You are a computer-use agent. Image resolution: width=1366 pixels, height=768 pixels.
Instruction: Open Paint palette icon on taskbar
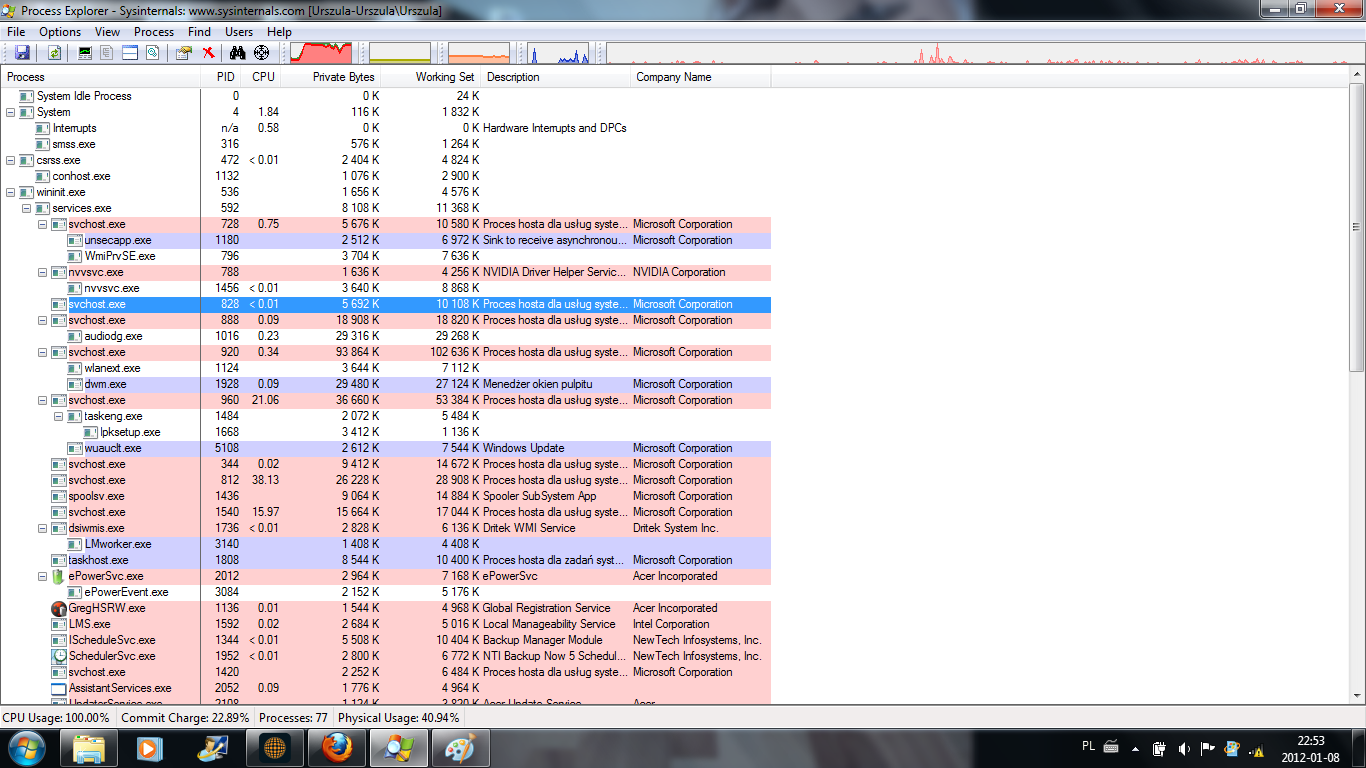pyautogui.click(x=460, y=747)
